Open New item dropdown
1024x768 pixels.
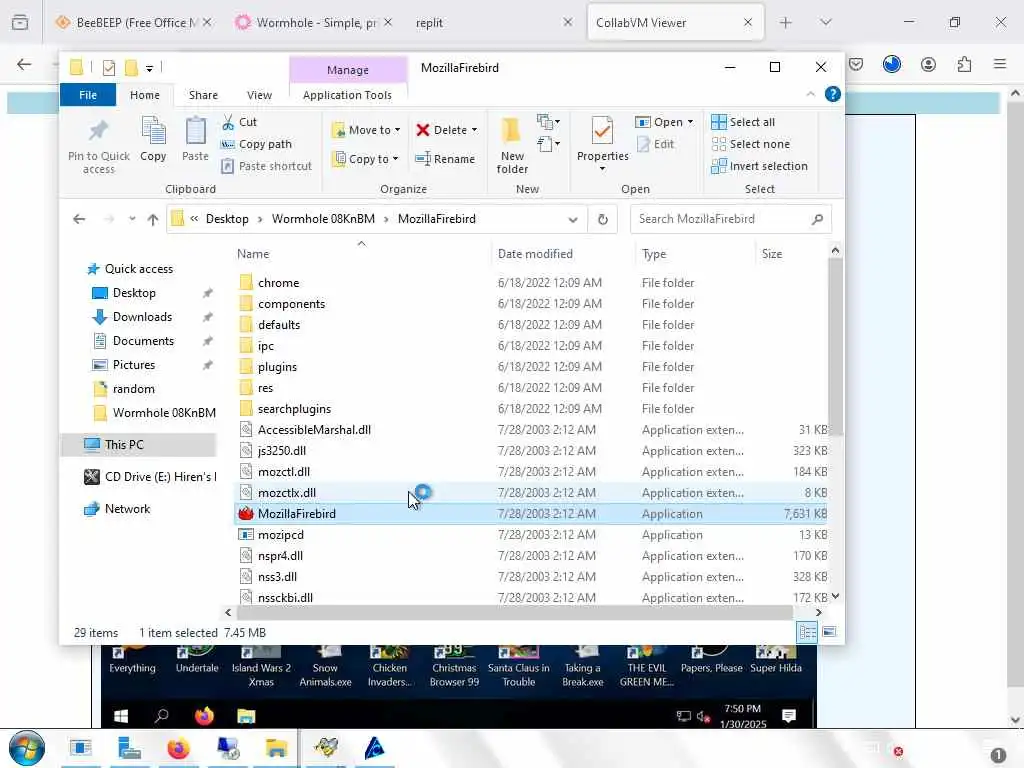(548, 121)
